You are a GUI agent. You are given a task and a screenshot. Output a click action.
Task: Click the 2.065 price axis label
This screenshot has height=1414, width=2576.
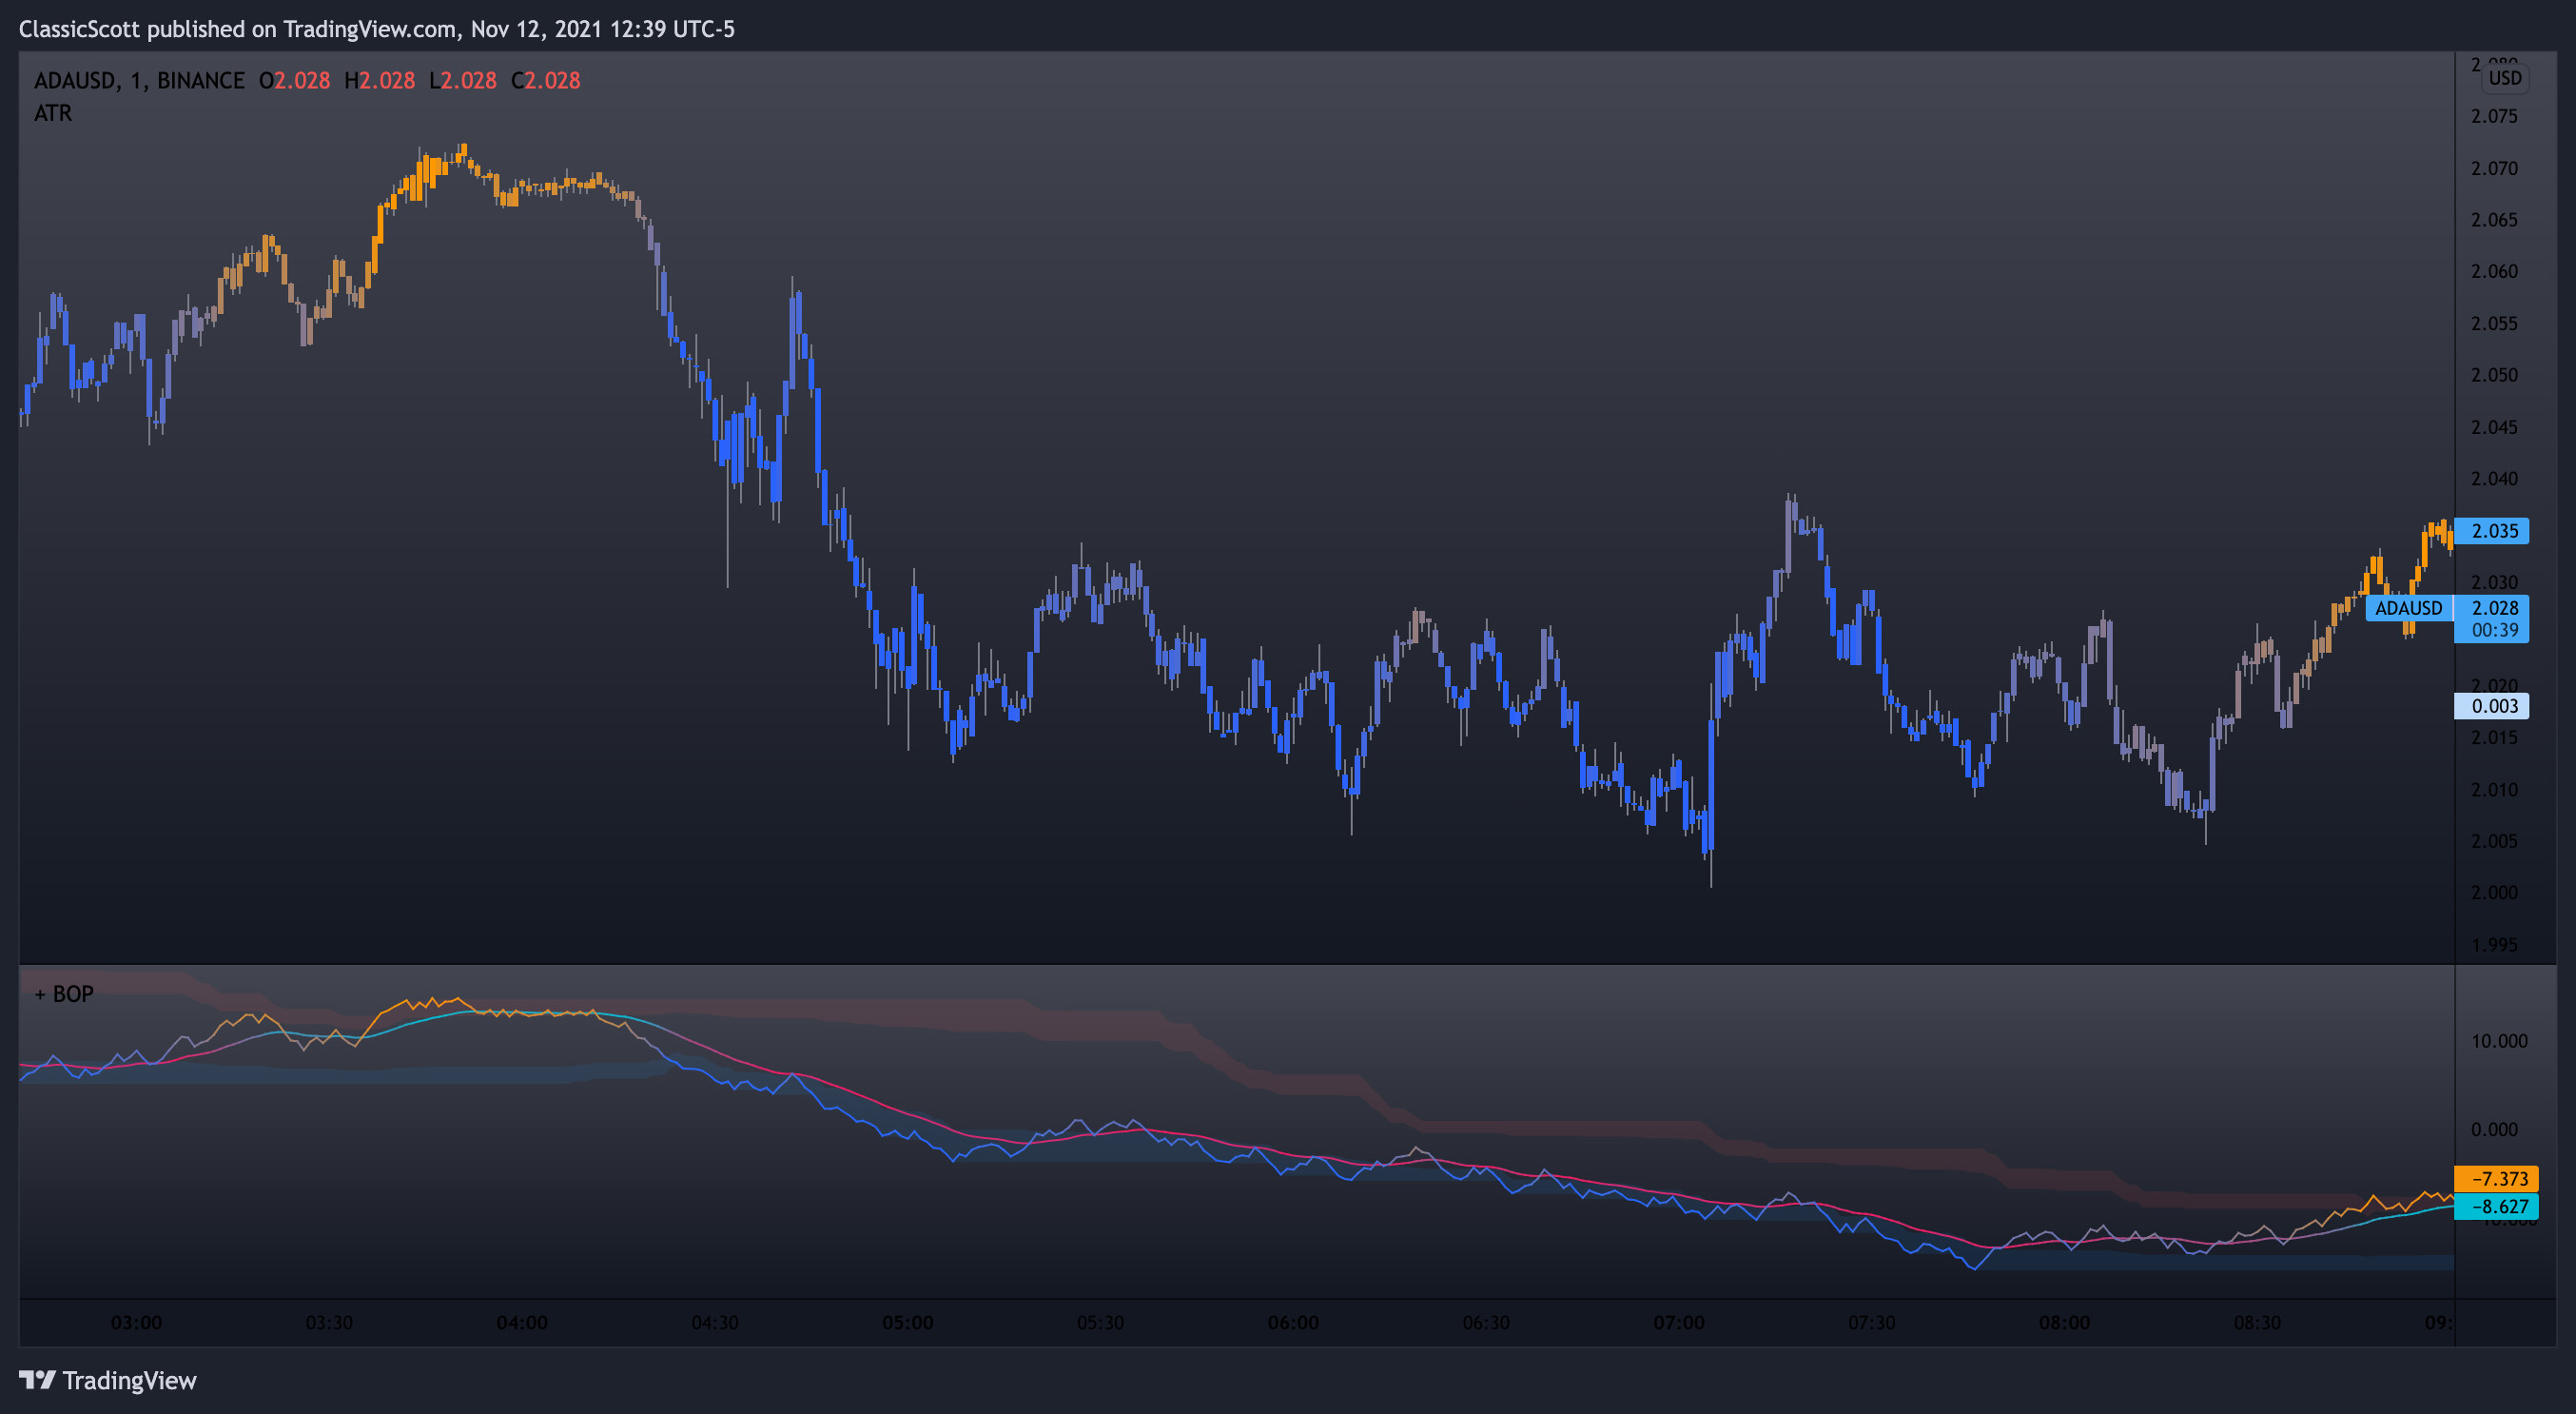(x=2494, y=220)
